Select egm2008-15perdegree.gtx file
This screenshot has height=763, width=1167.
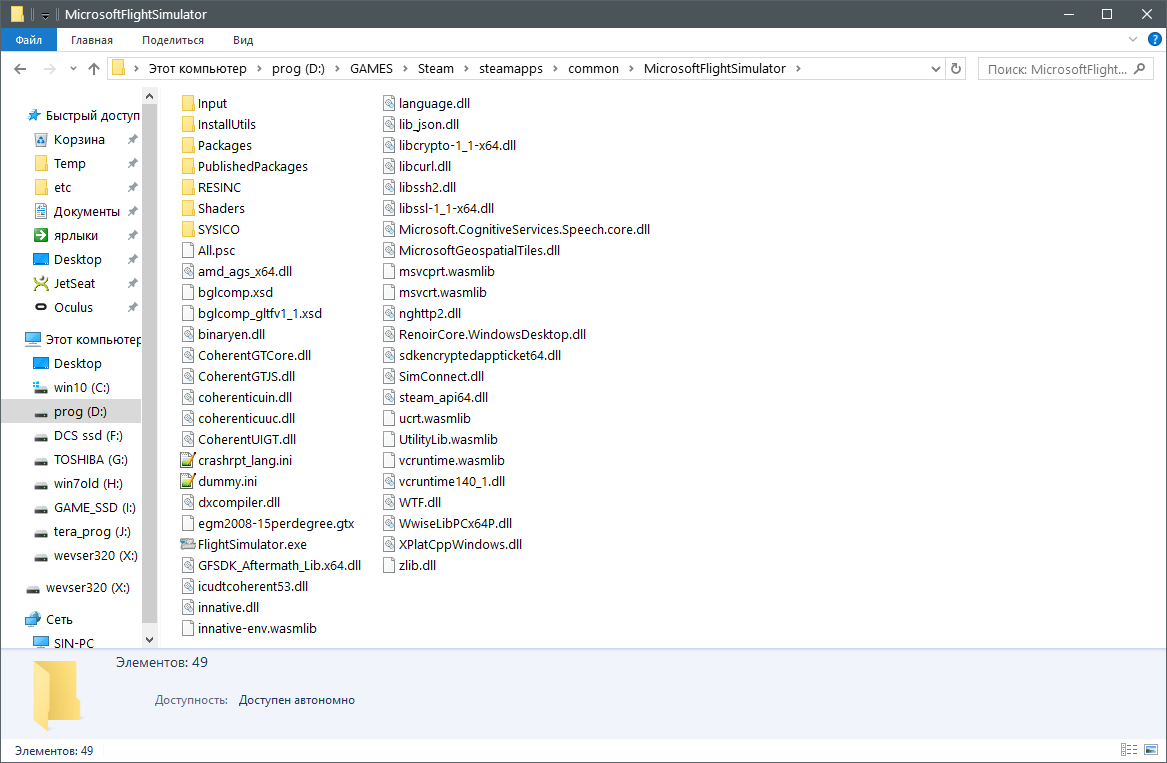pyautogui.click(x=268, y=523)
